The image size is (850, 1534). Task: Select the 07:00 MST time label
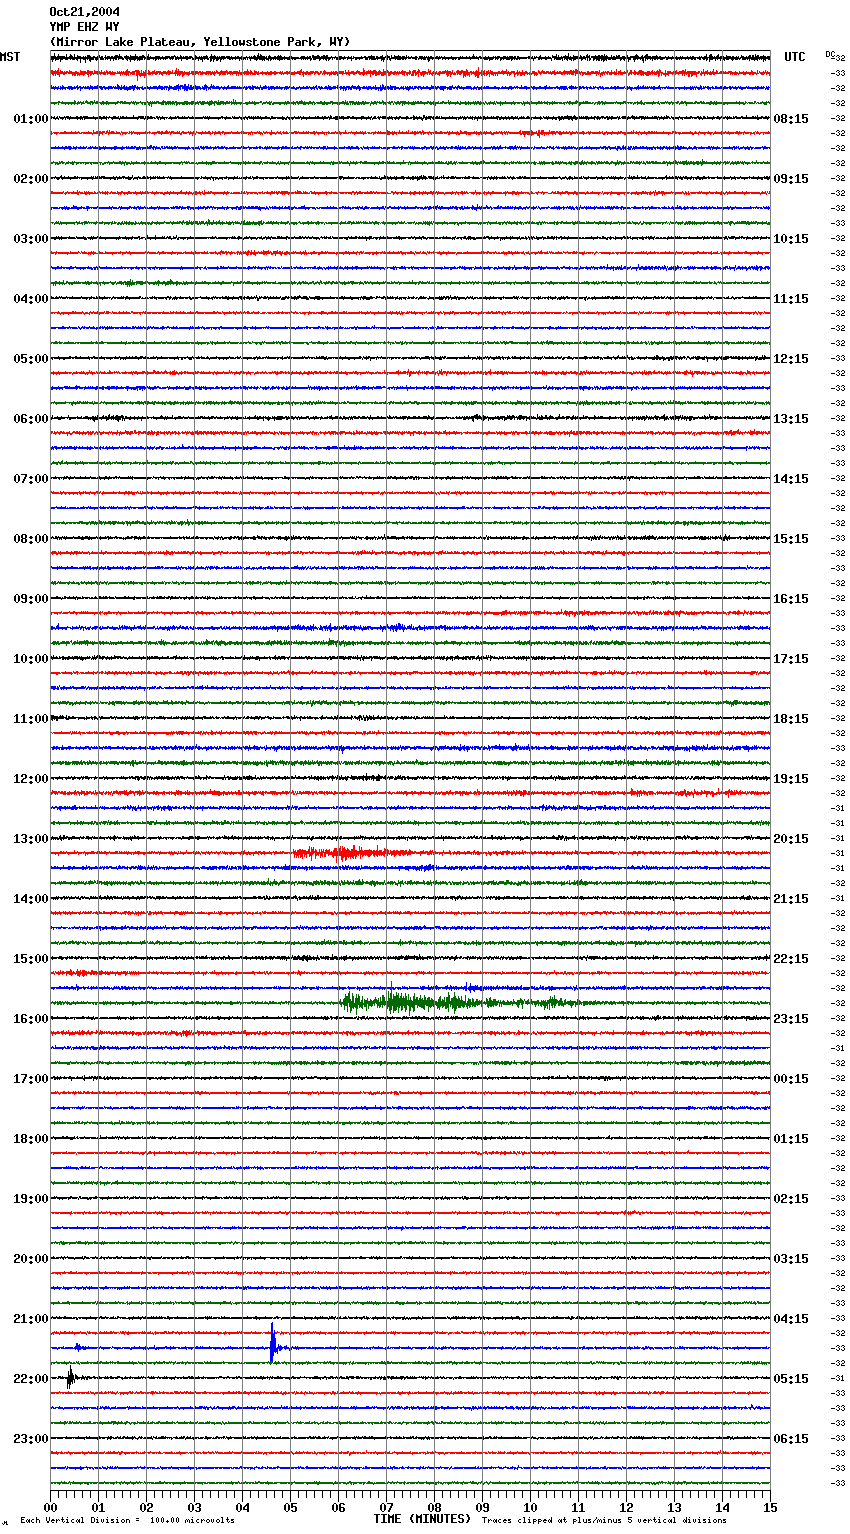pos(31,479)
